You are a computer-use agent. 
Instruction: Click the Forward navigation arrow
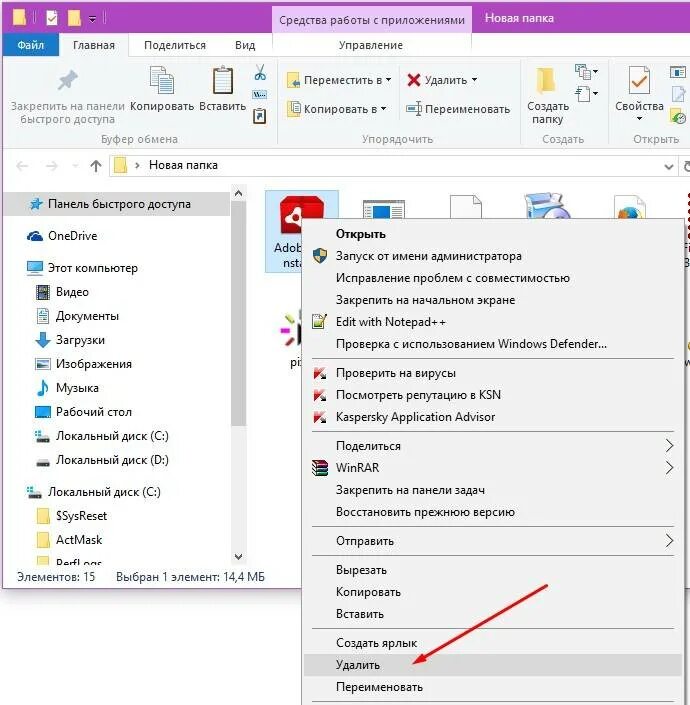point(52,166)
